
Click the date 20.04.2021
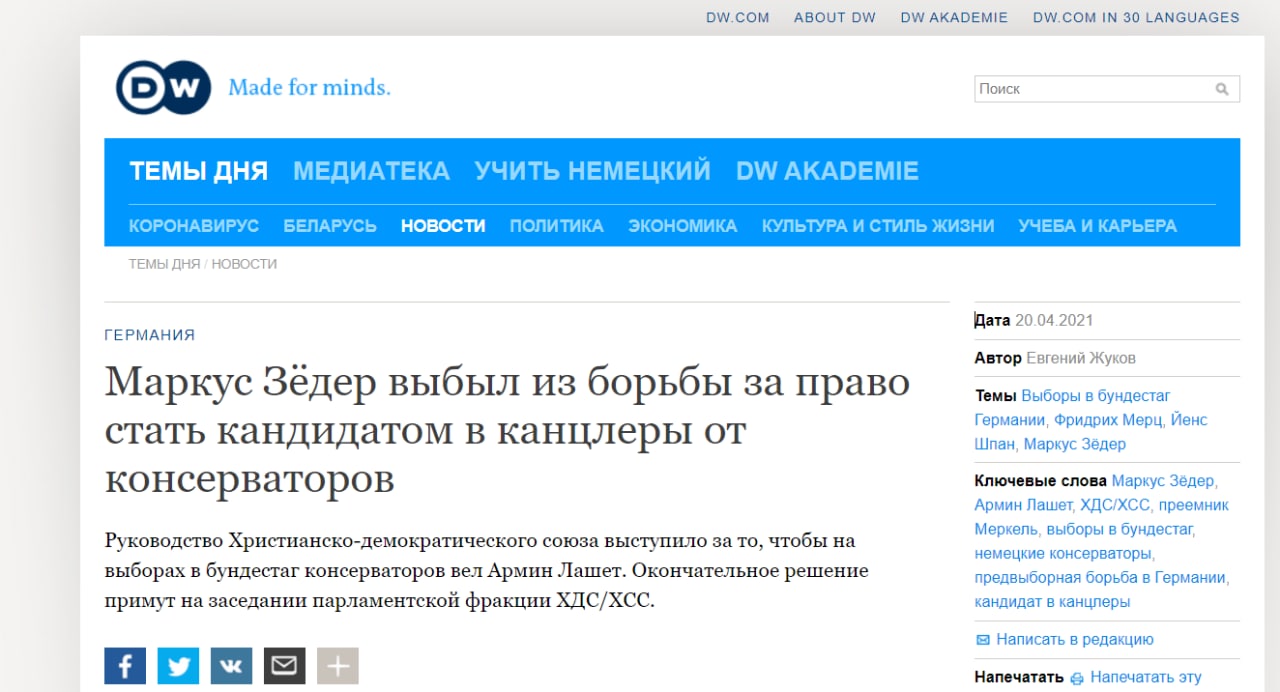1054,321
